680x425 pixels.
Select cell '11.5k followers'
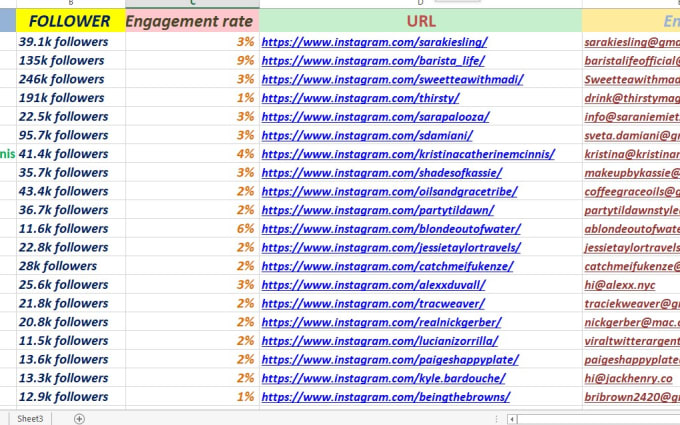pos(71,340)
